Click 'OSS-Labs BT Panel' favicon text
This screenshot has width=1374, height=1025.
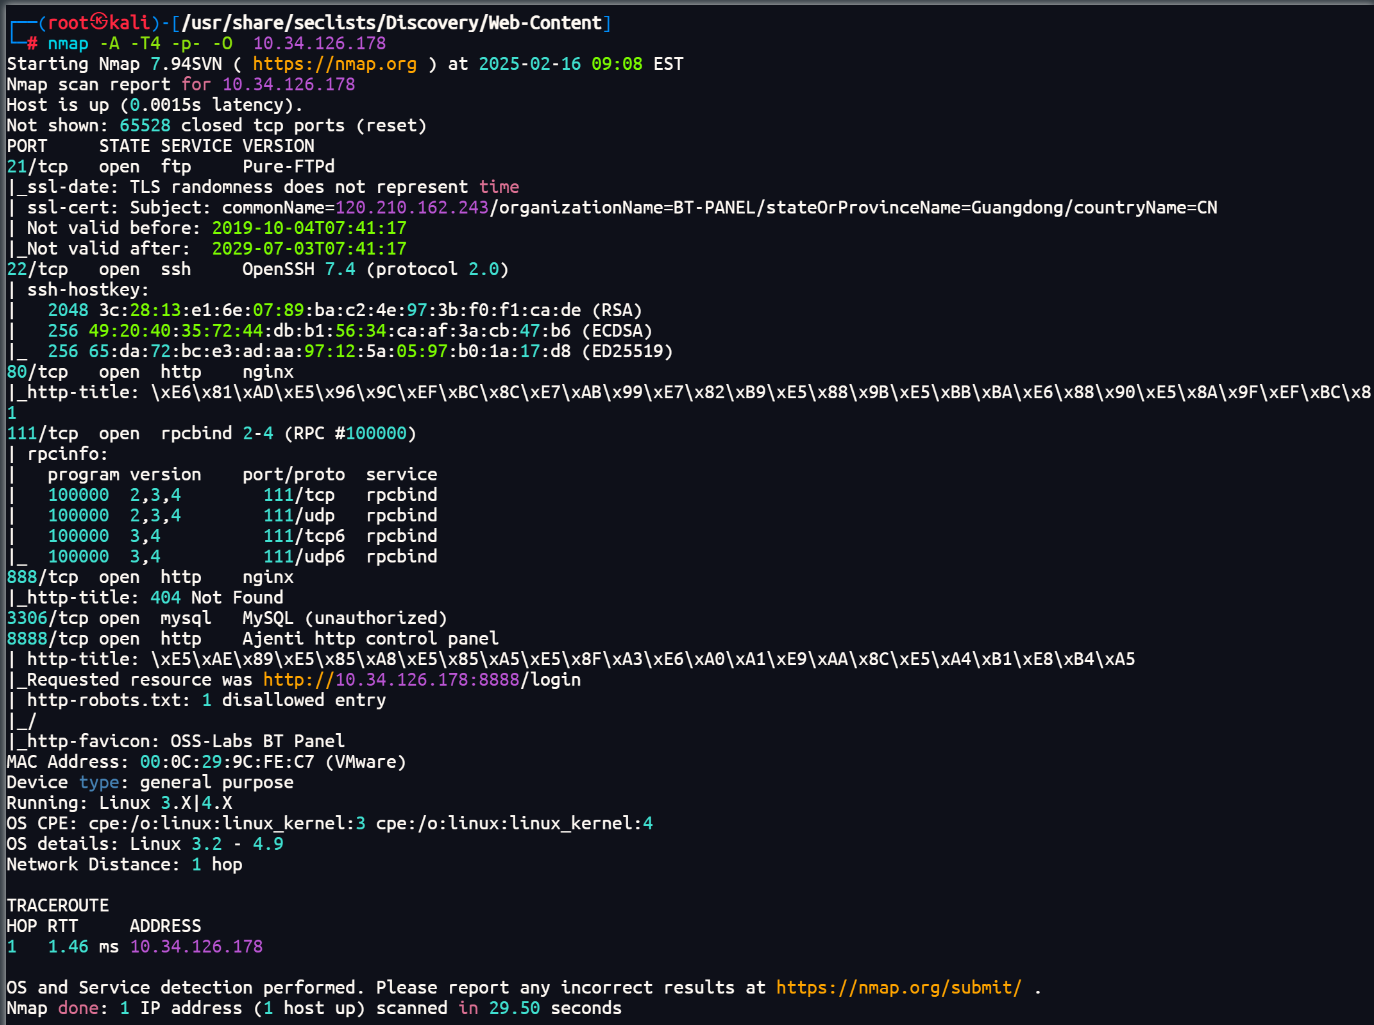[258, 741]
